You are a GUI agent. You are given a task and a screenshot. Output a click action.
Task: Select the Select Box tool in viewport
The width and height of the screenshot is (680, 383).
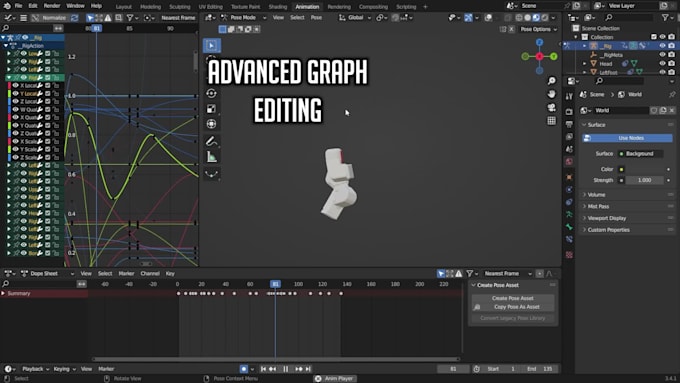212,46
